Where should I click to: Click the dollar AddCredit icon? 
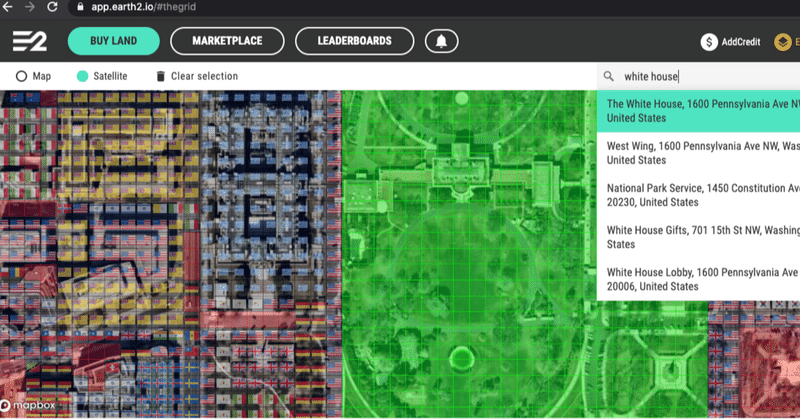(709, 42)
